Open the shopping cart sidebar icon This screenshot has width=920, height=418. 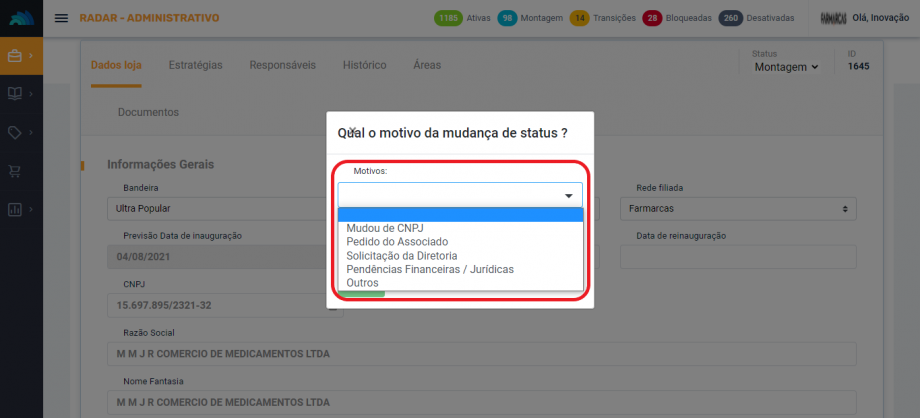(15, 171)
